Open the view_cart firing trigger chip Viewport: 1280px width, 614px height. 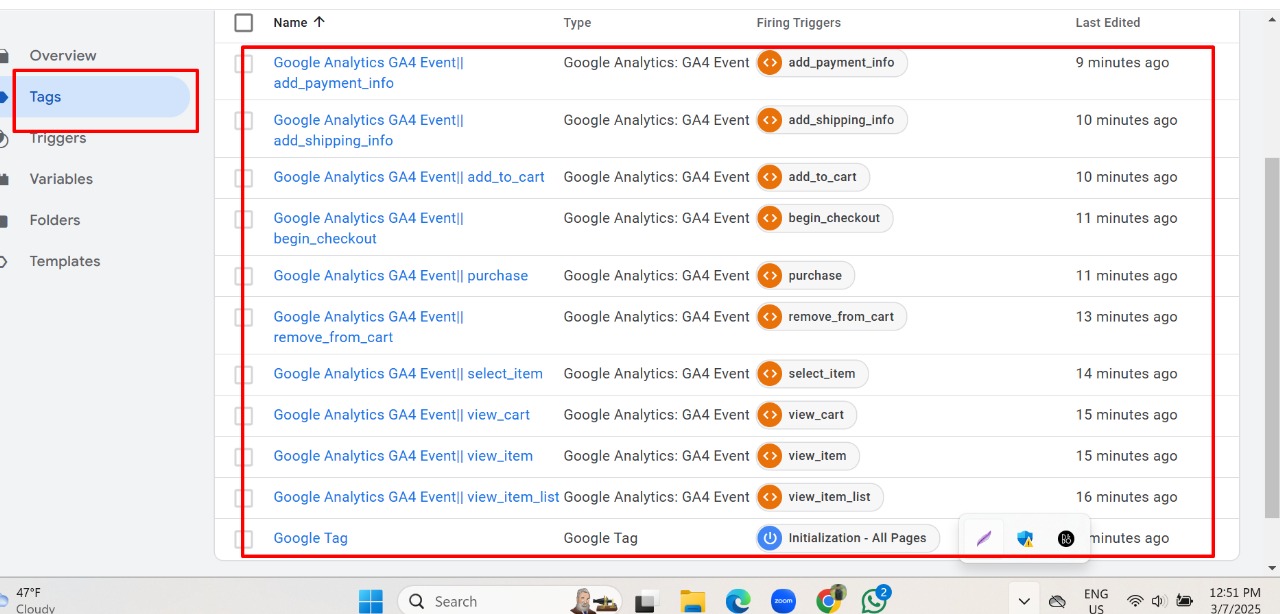[806, 415]
